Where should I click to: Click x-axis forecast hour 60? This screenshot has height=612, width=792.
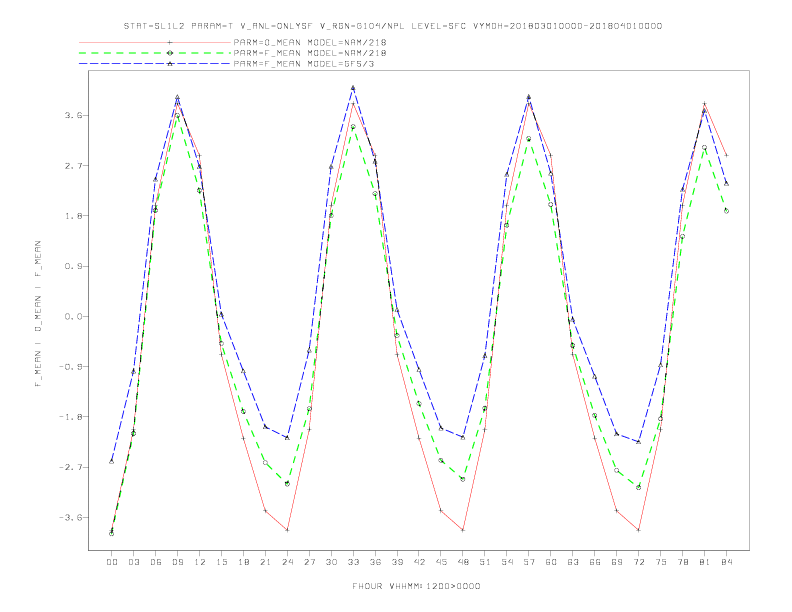tap(551, 562)
